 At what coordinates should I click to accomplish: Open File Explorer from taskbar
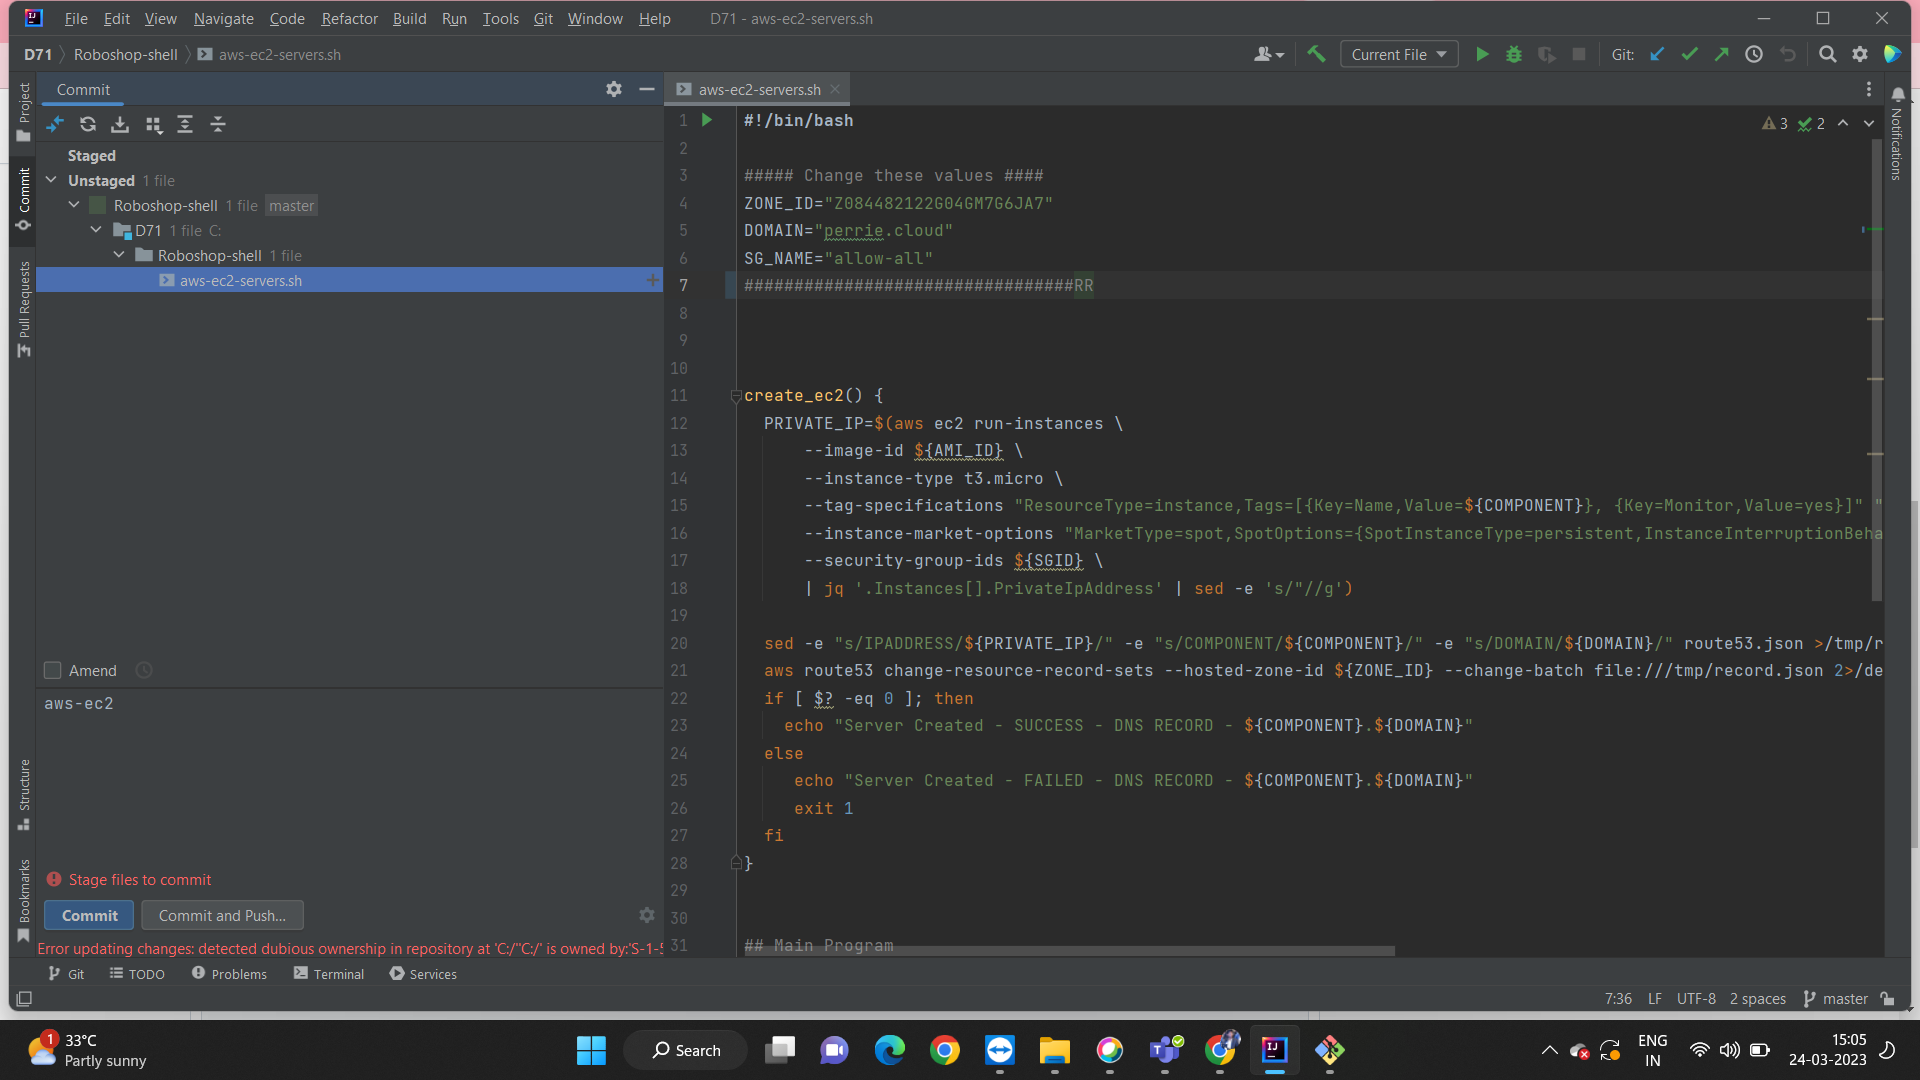pyautogui.click(x=1055, y=1050)
